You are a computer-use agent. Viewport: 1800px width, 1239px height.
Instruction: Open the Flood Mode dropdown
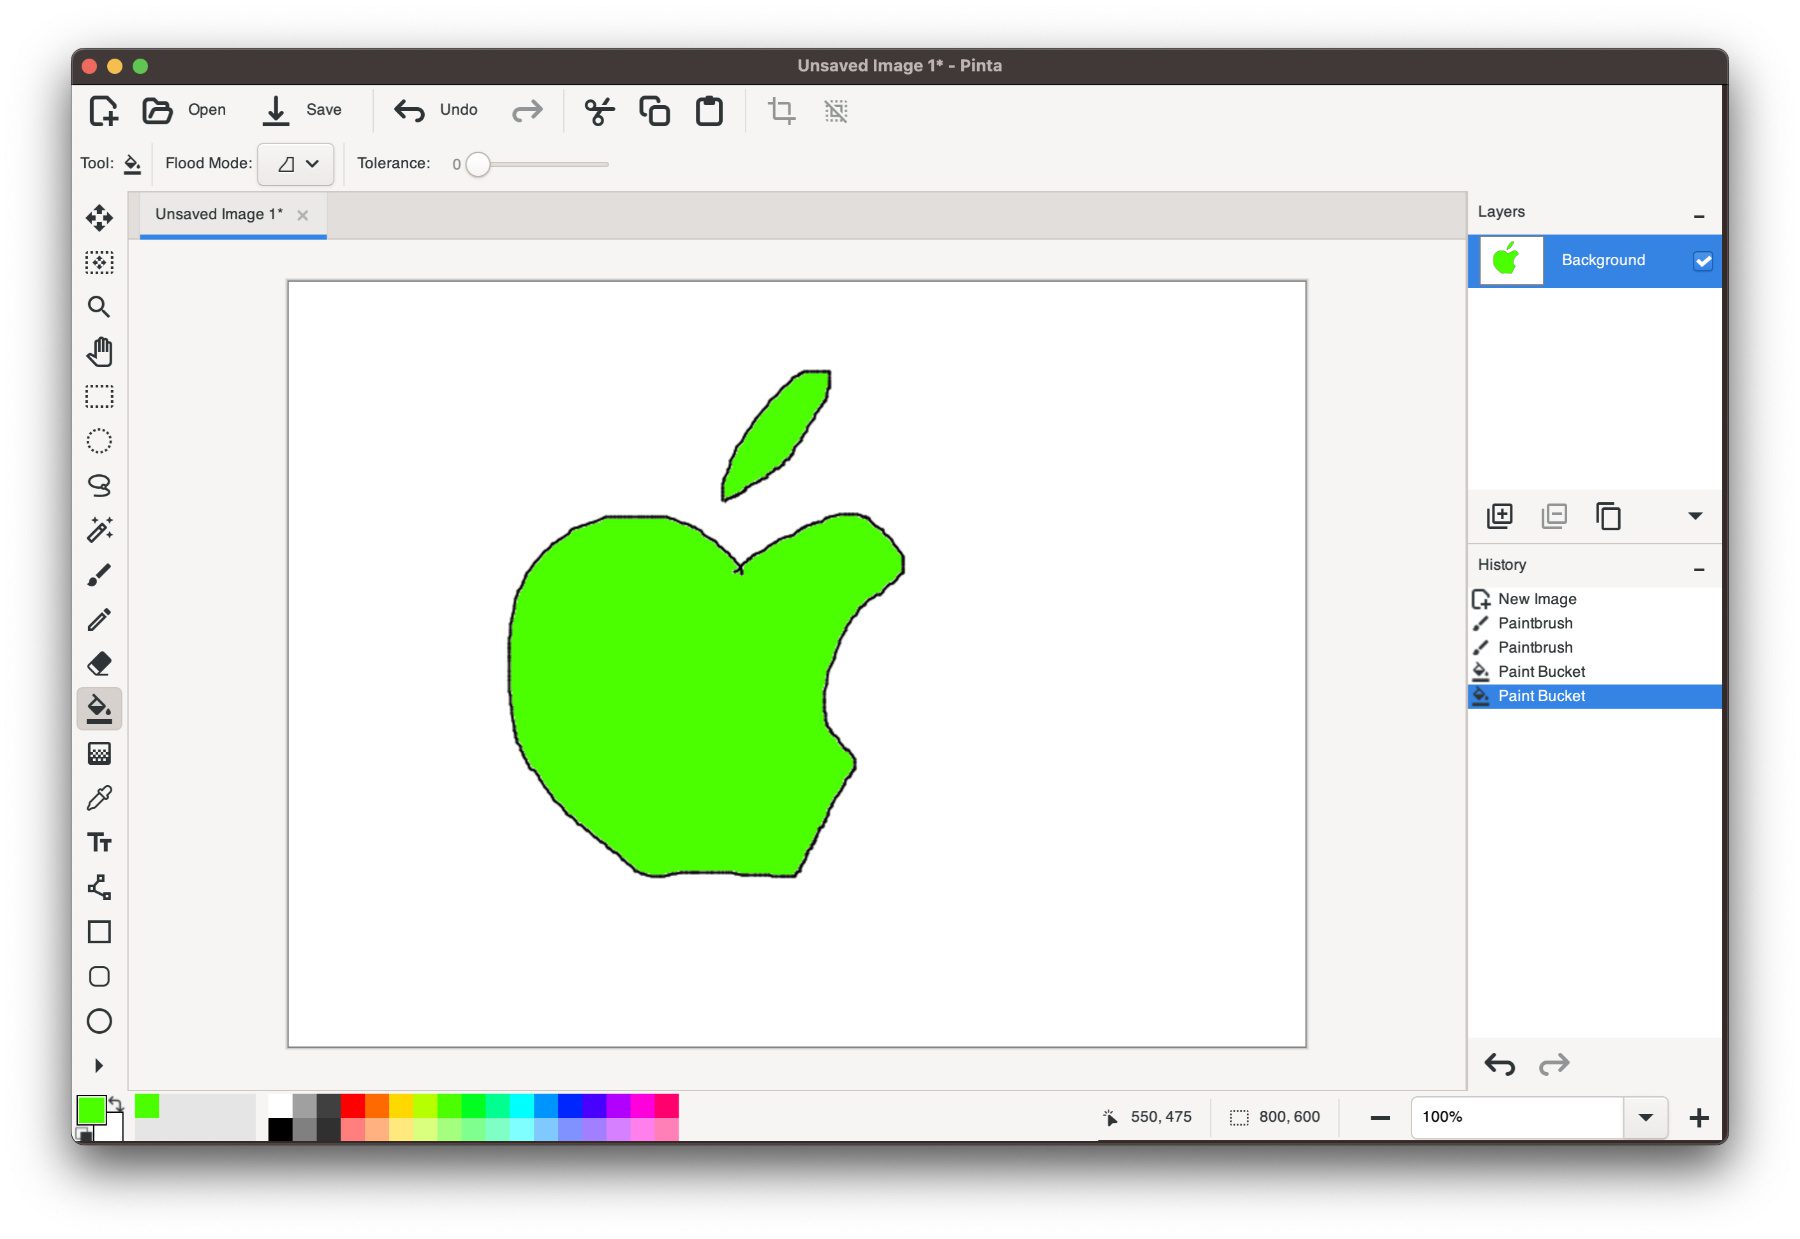[297, 164]
